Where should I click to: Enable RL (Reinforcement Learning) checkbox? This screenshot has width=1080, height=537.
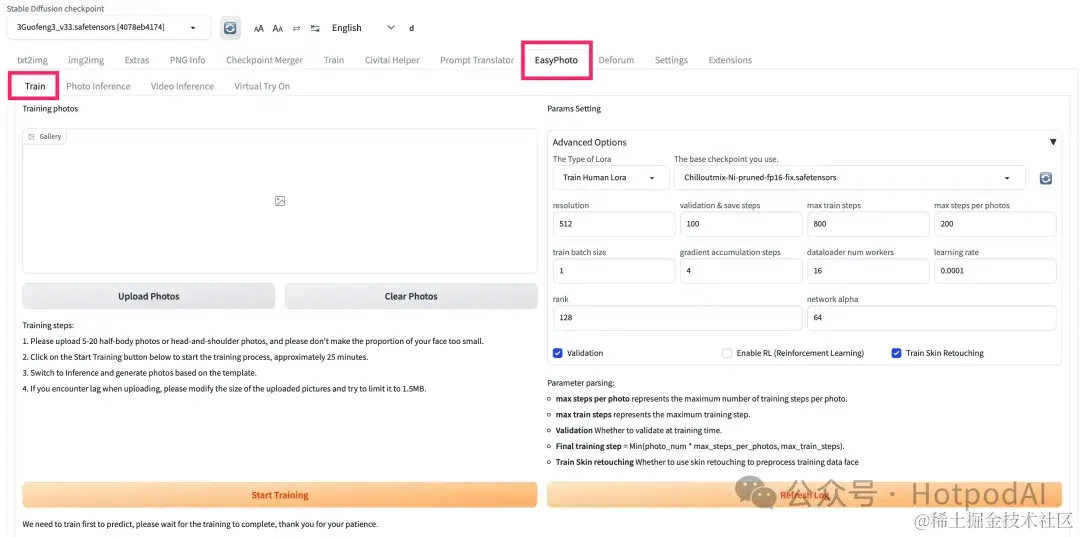tap(727, 353)
